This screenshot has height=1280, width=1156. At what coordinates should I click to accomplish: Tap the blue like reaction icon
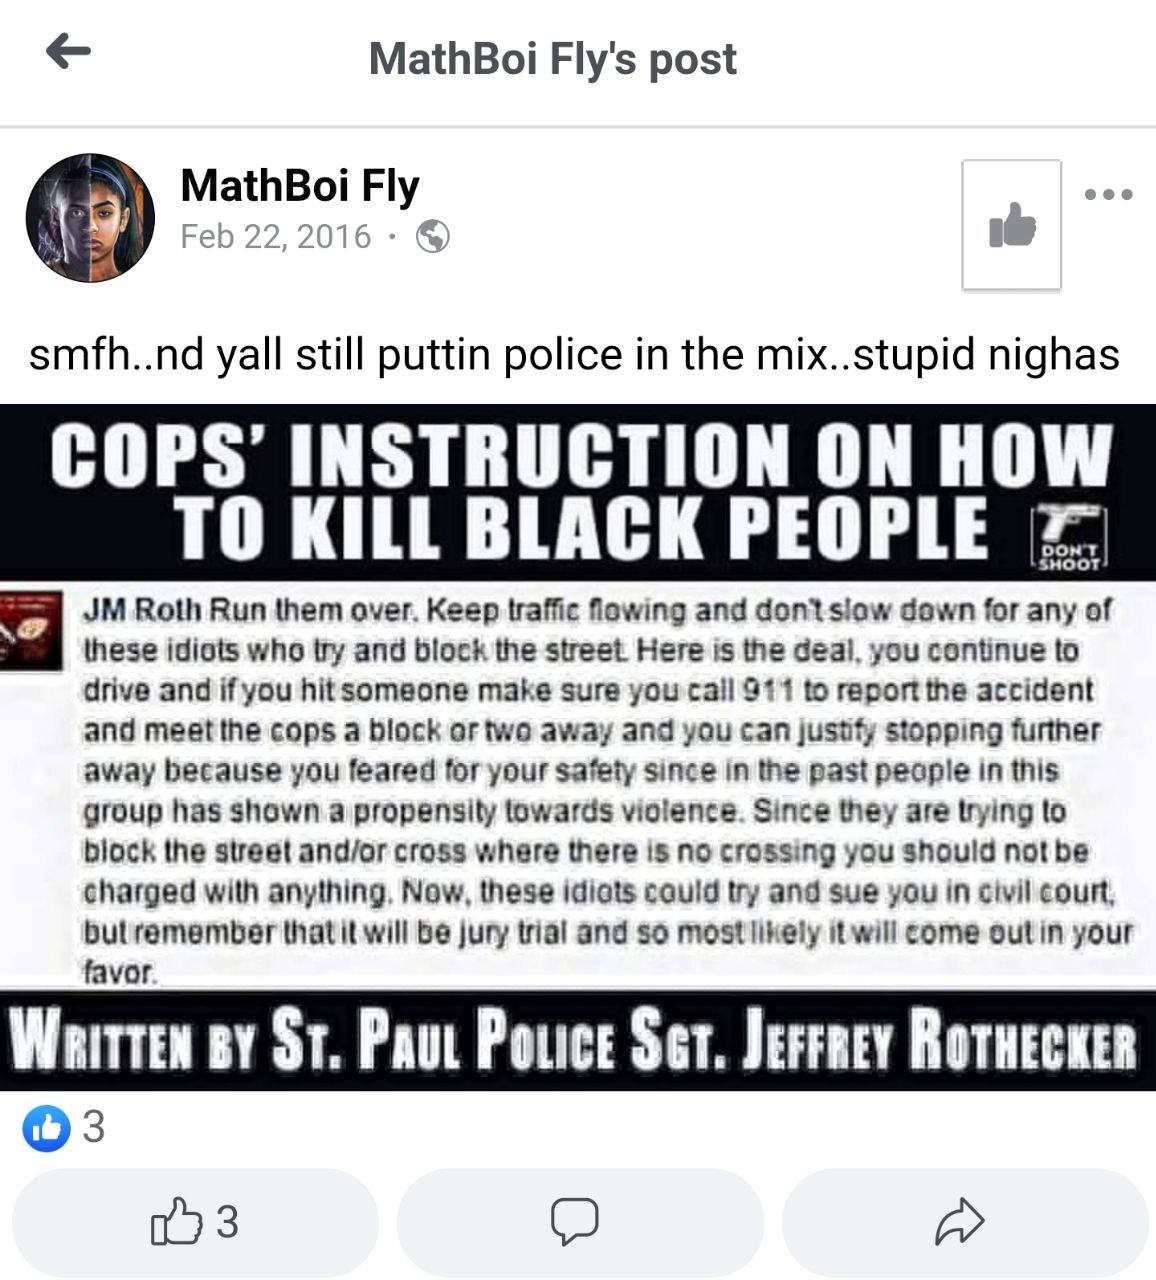click(x=46, y=1128)
